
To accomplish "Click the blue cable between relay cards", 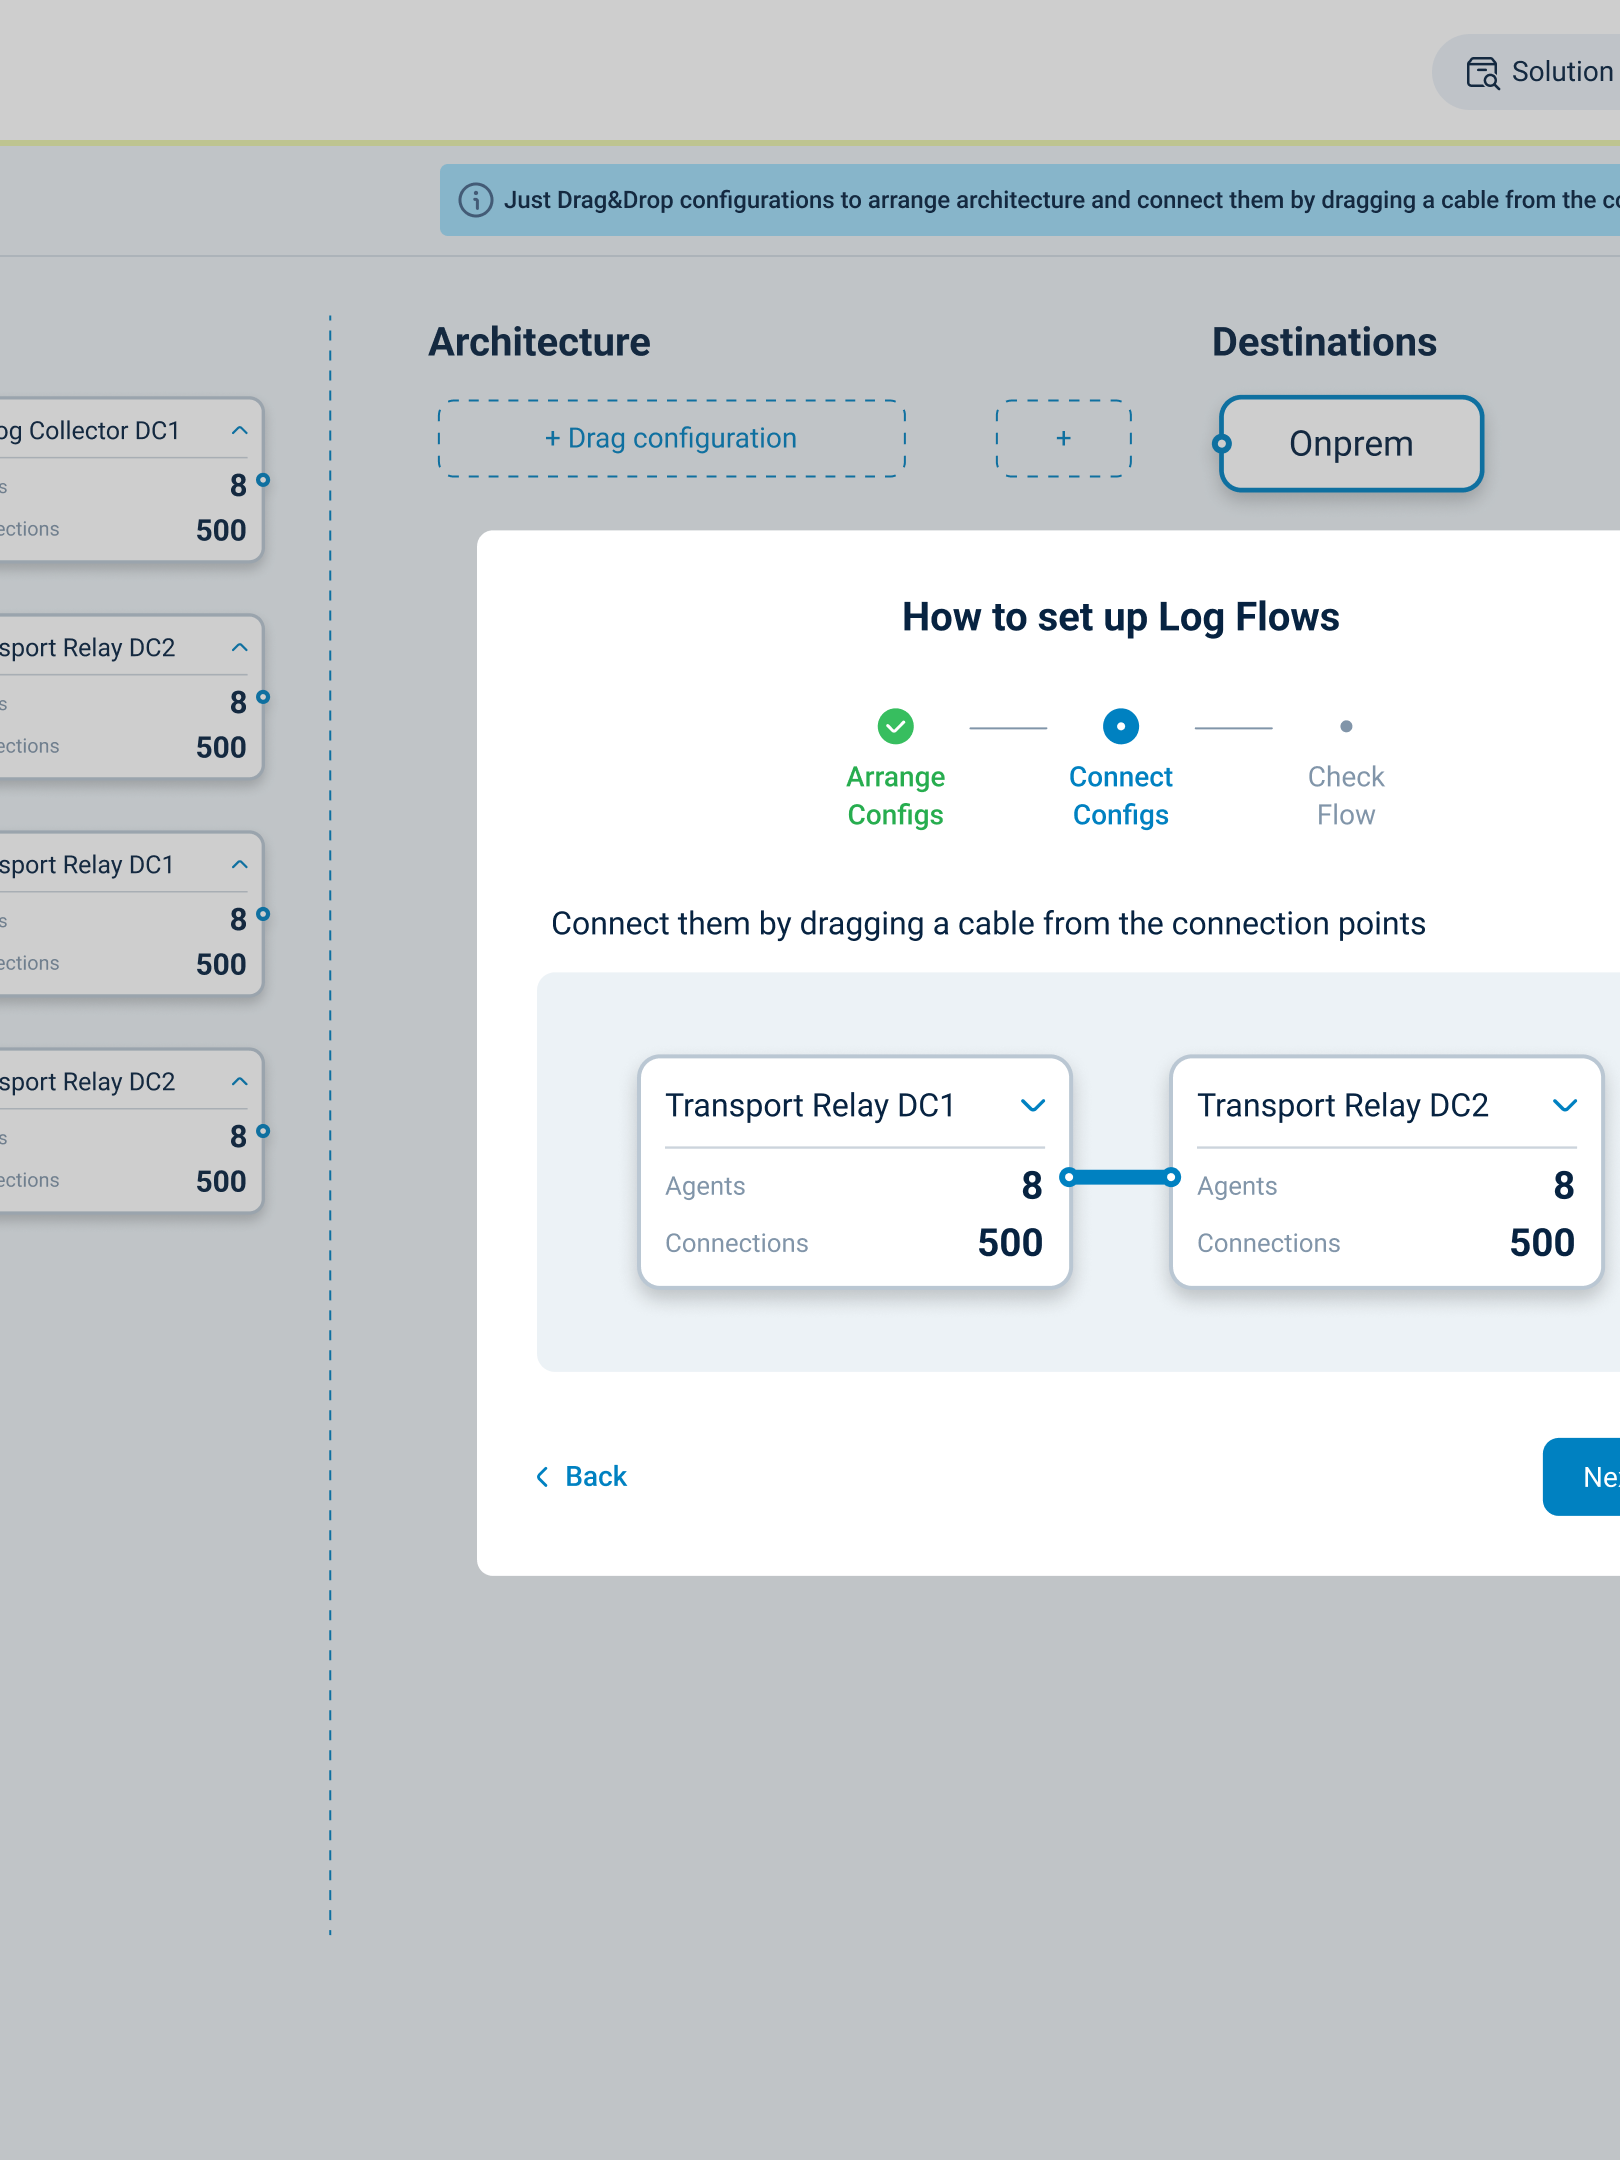I will [1120, 1177].
